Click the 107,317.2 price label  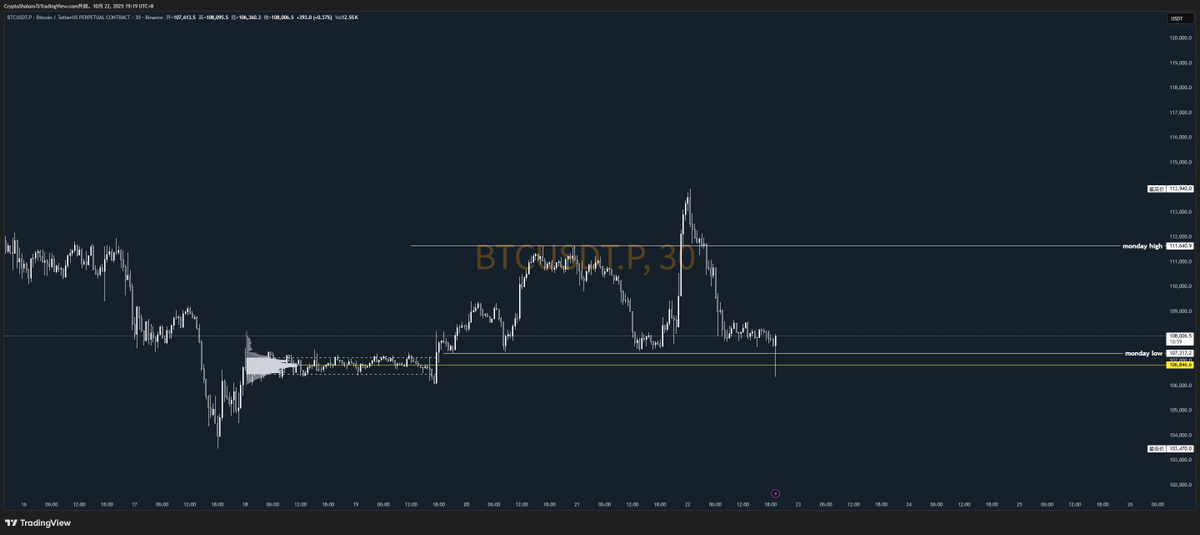(x=1181, y=353)
